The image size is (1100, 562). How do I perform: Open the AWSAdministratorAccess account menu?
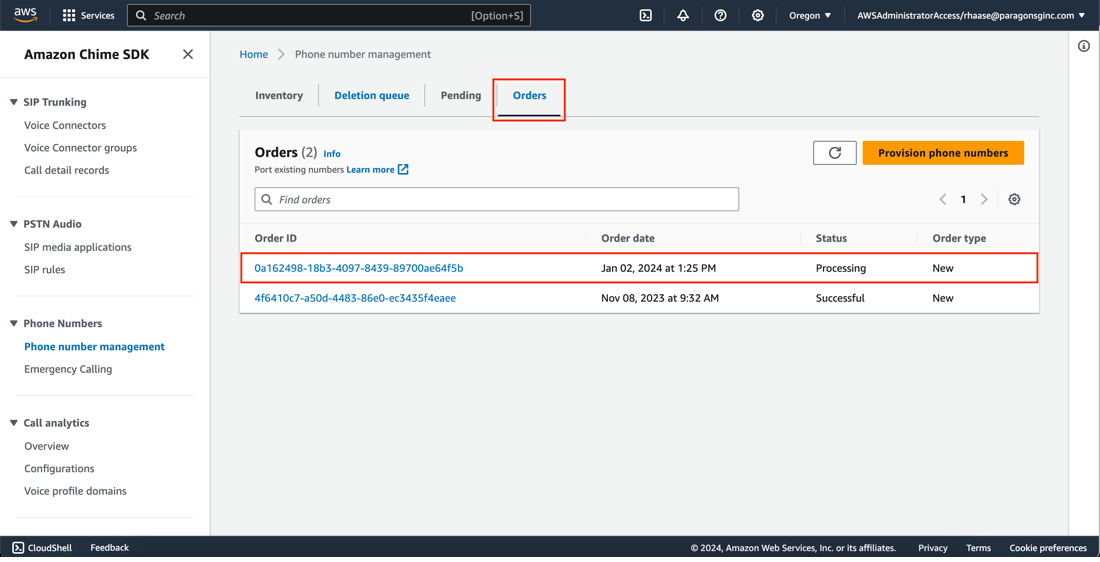[971, 15]
